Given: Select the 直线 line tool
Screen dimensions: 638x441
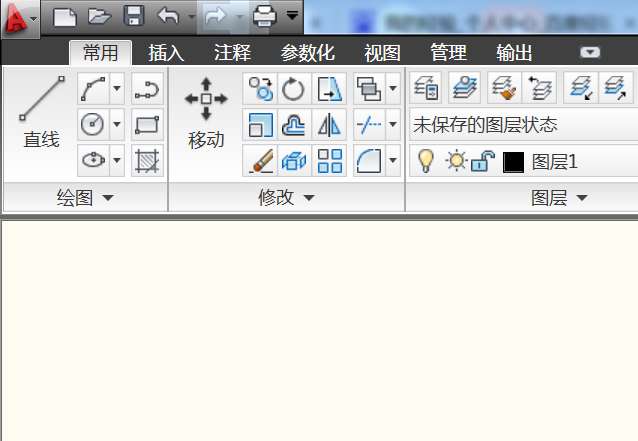Looking at the screenshot, I should 41,112.
